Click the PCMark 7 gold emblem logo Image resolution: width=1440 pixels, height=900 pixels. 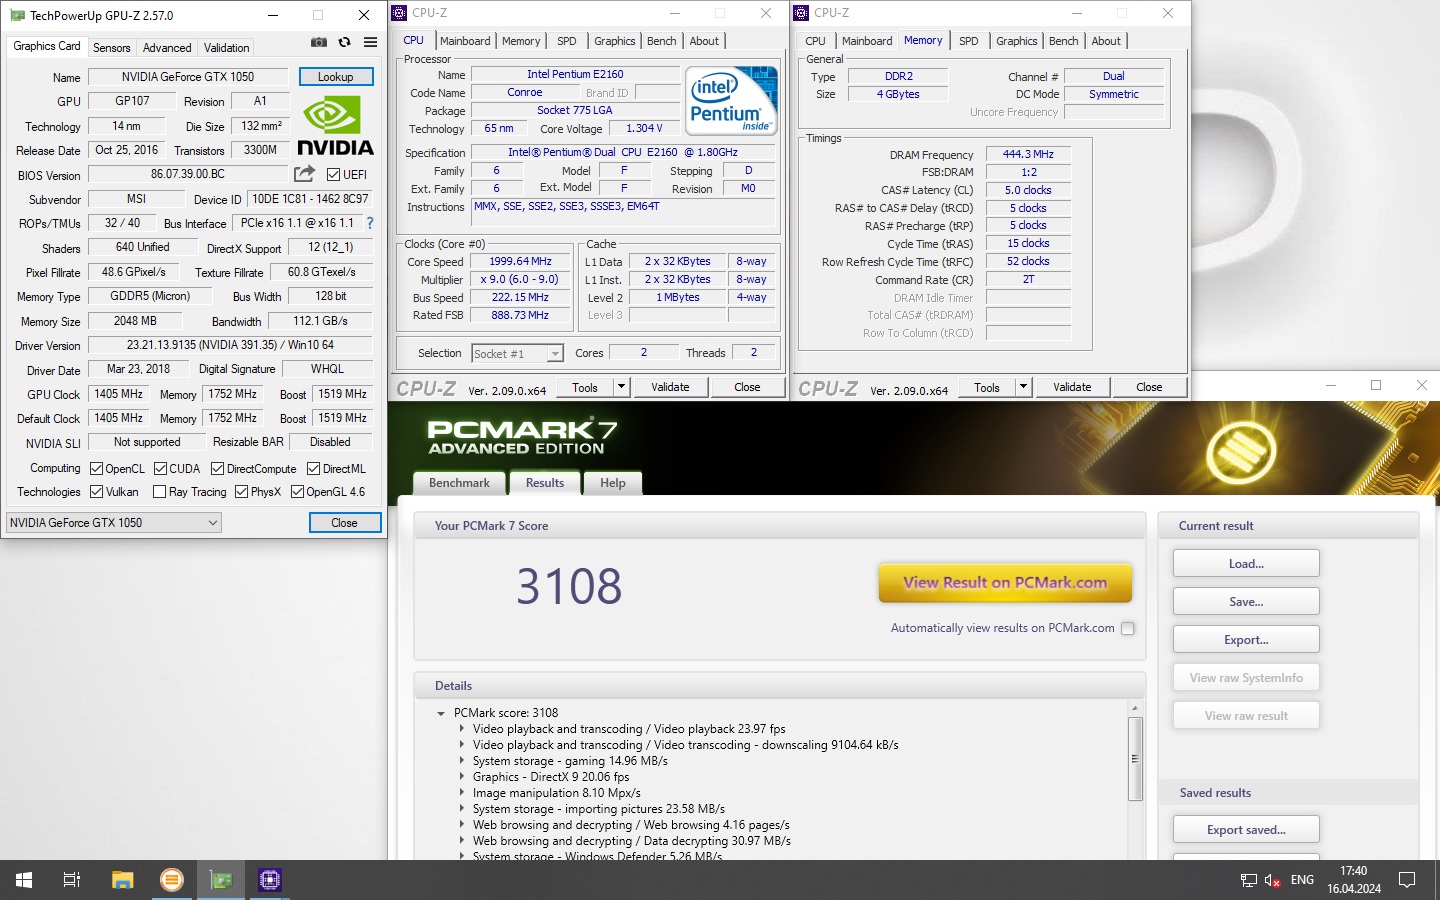pos(1241,452)
